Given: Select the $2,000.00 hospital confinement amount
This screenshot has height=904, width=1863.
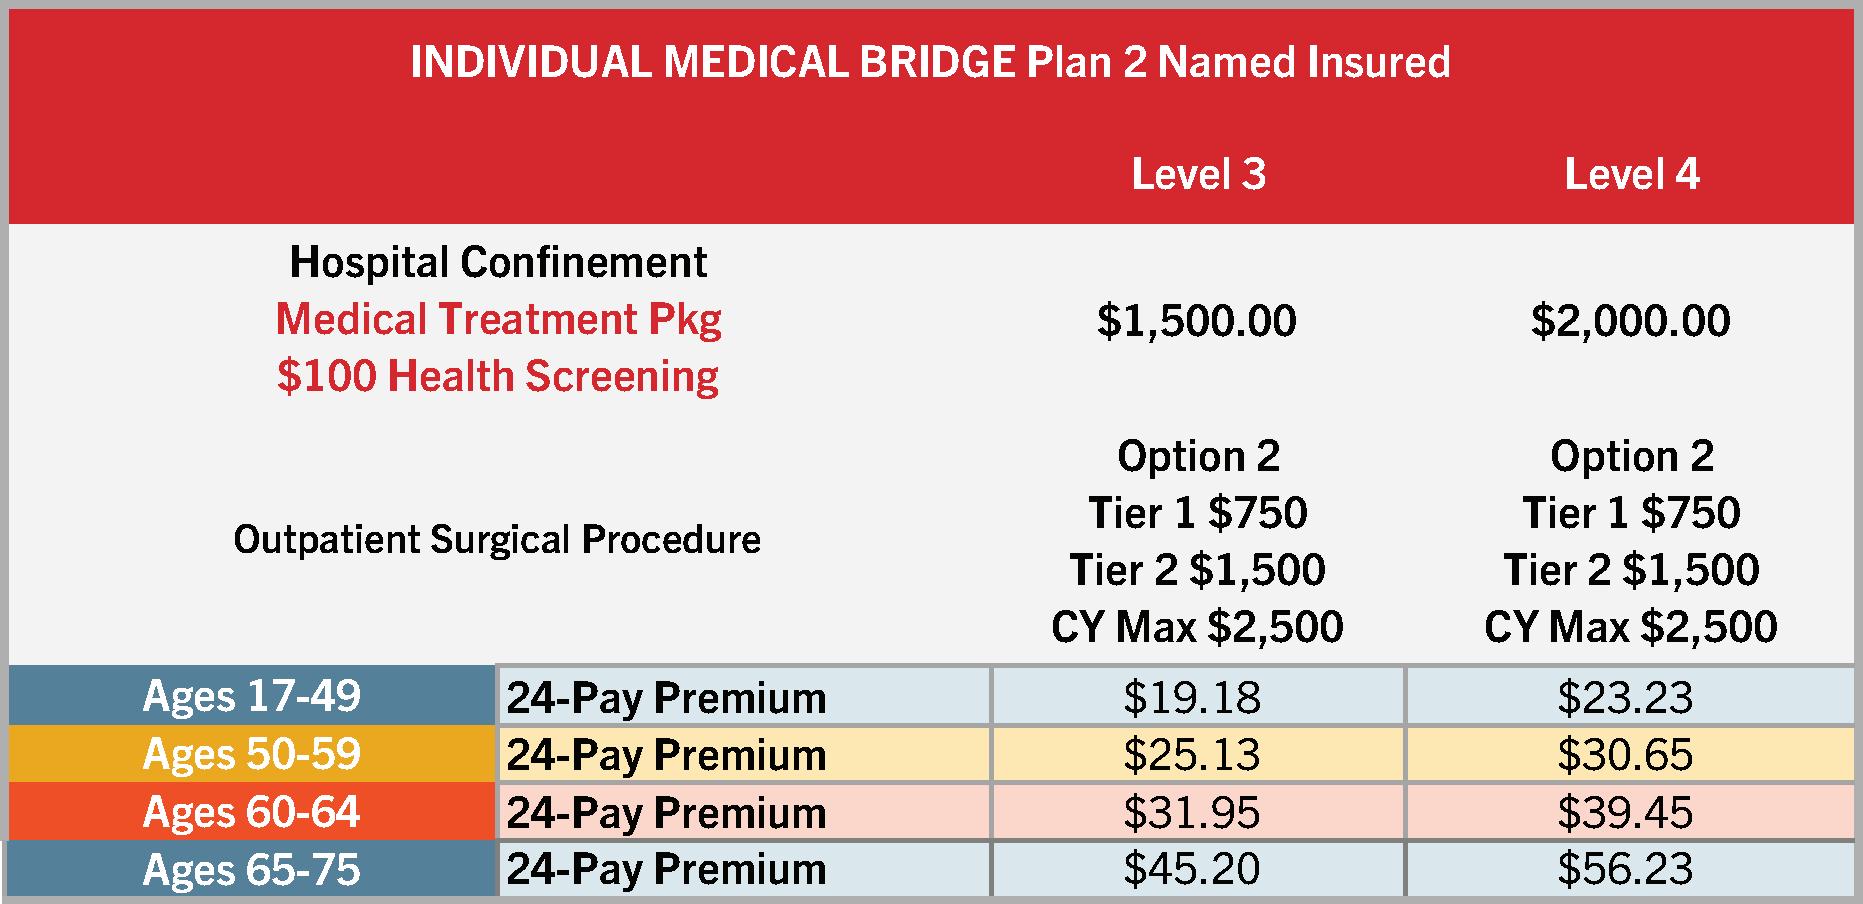Looking at the screenshot, I should (1630, 320).
